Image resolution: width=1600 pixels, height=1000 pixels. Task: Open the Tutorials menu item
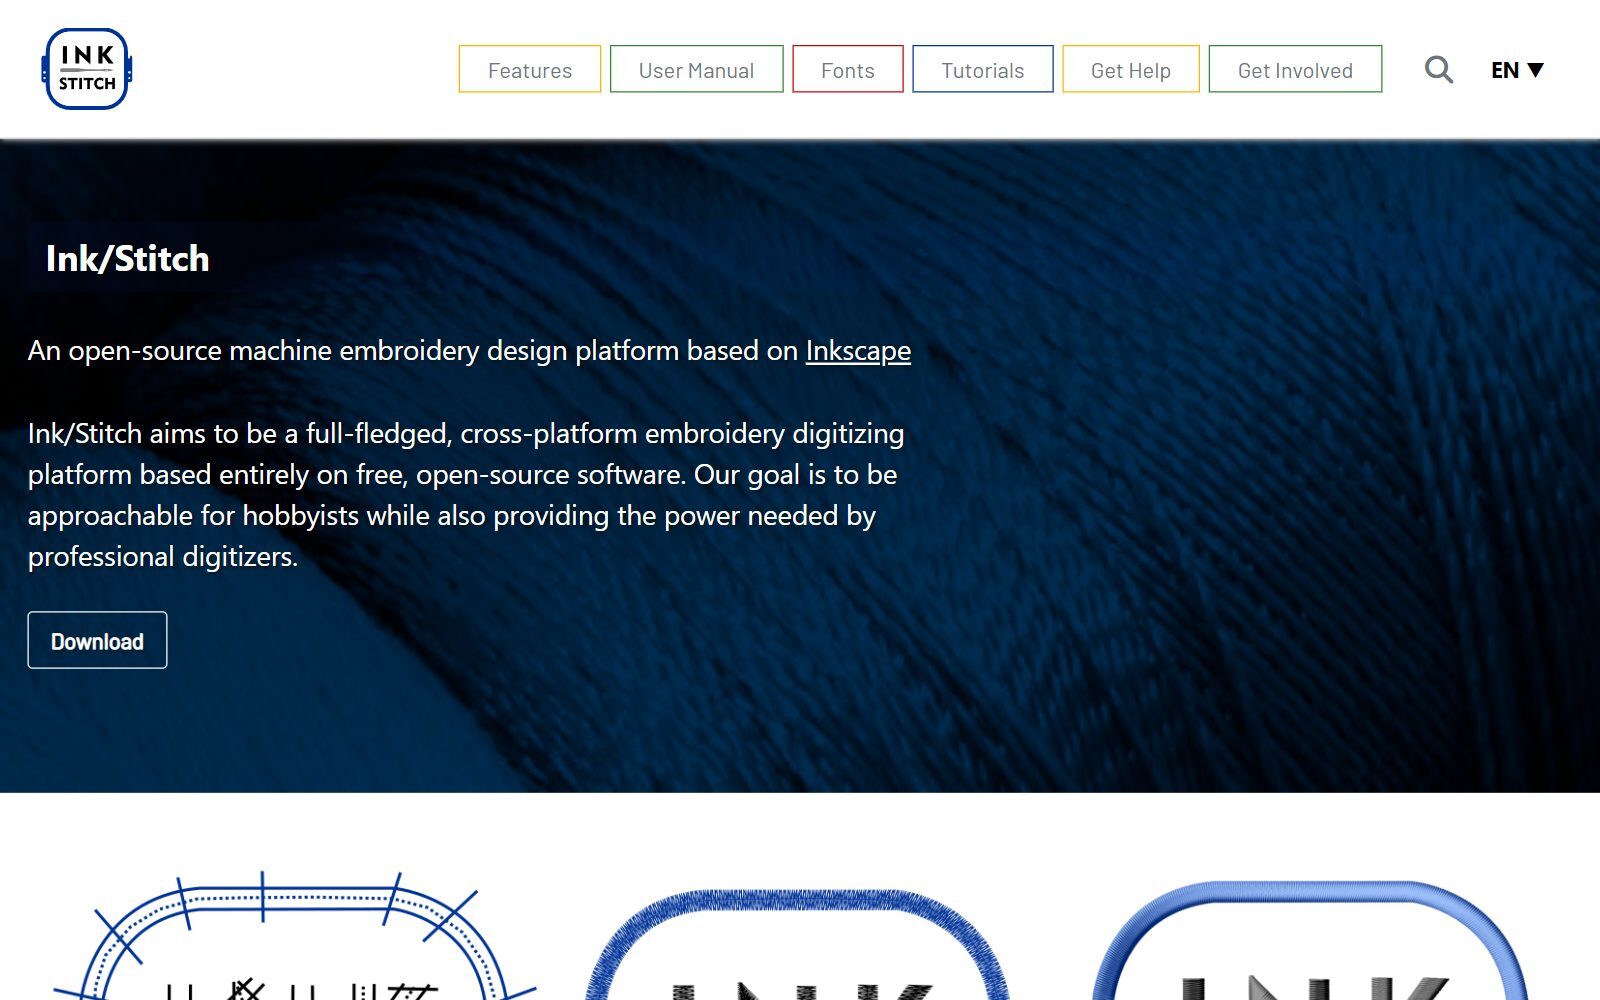point(983,69)
